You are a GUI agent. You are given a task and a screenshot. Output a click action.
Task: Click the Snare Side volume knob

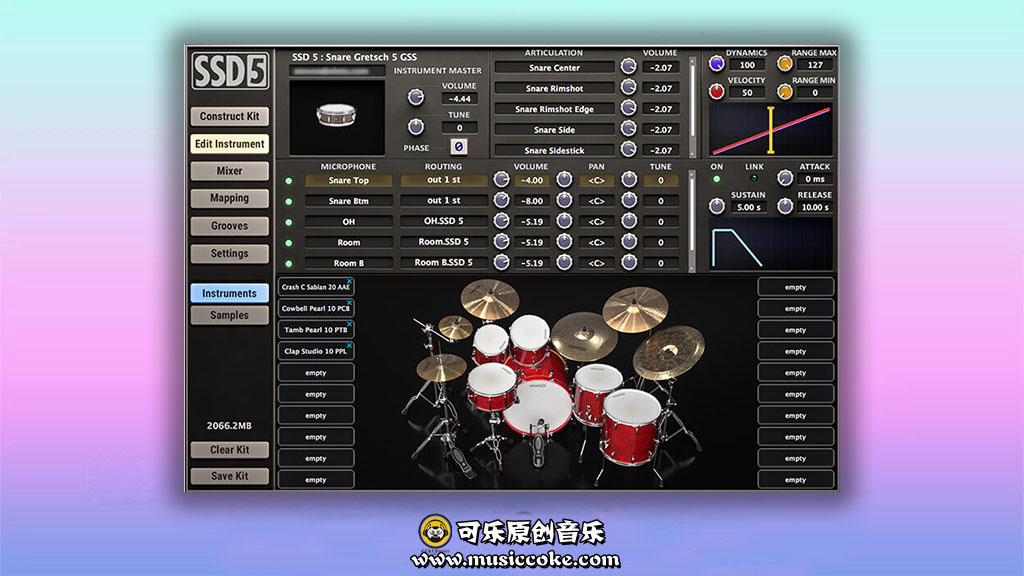[628, 129]
